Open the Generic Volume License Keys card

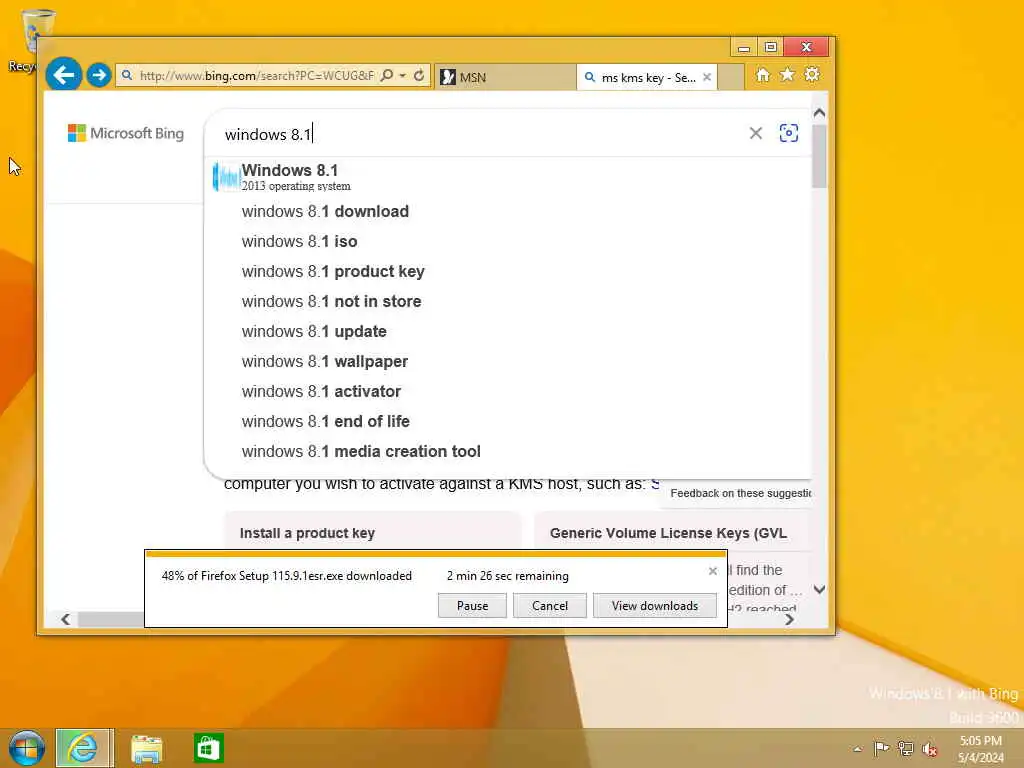coord(671,530)
